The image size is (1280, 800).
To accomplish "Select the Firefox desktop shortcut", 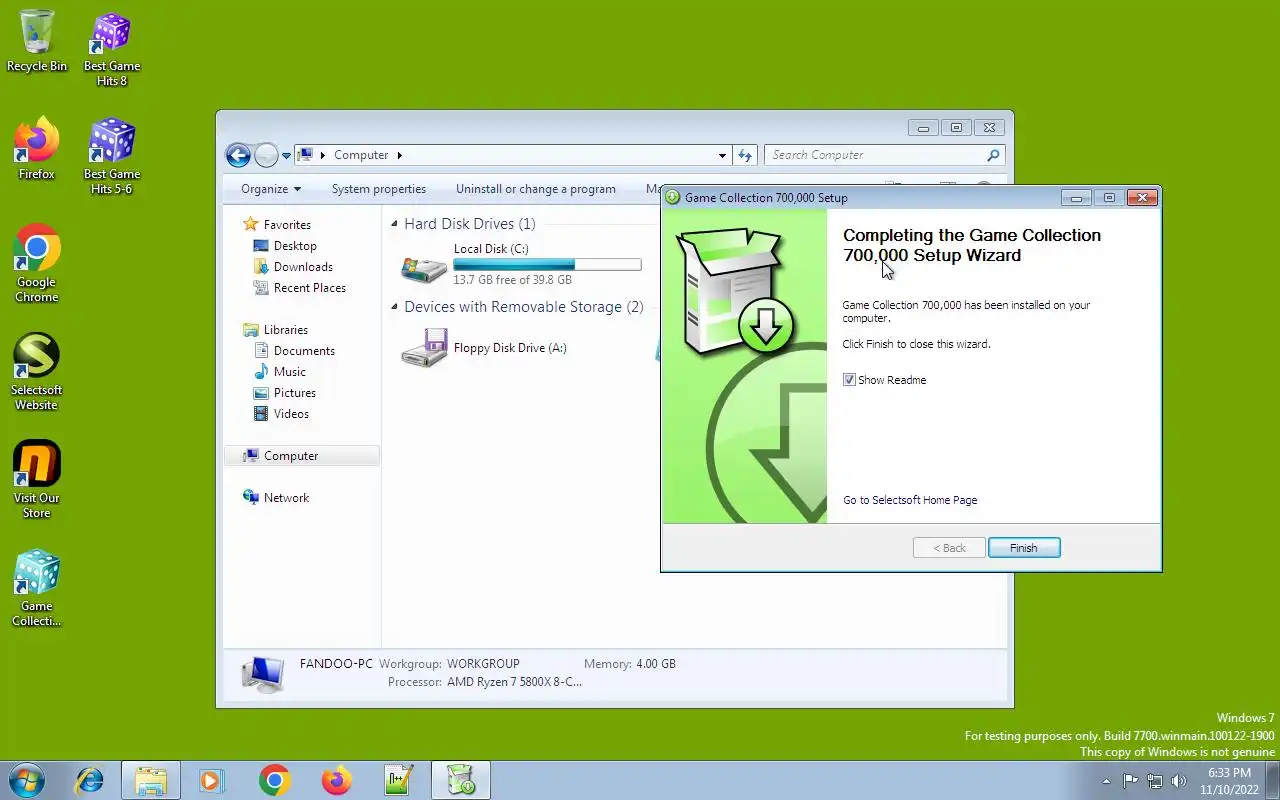I will 37,150.
